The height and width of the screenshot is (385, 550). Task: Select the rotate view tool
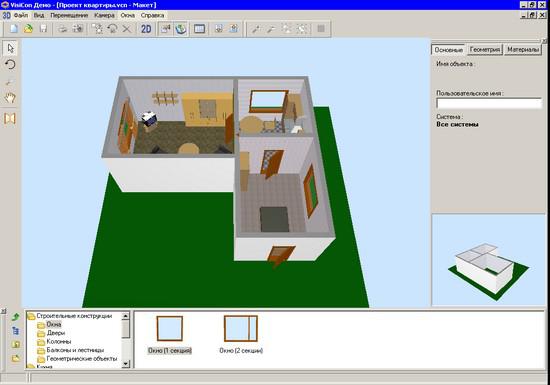click(10, 65)
